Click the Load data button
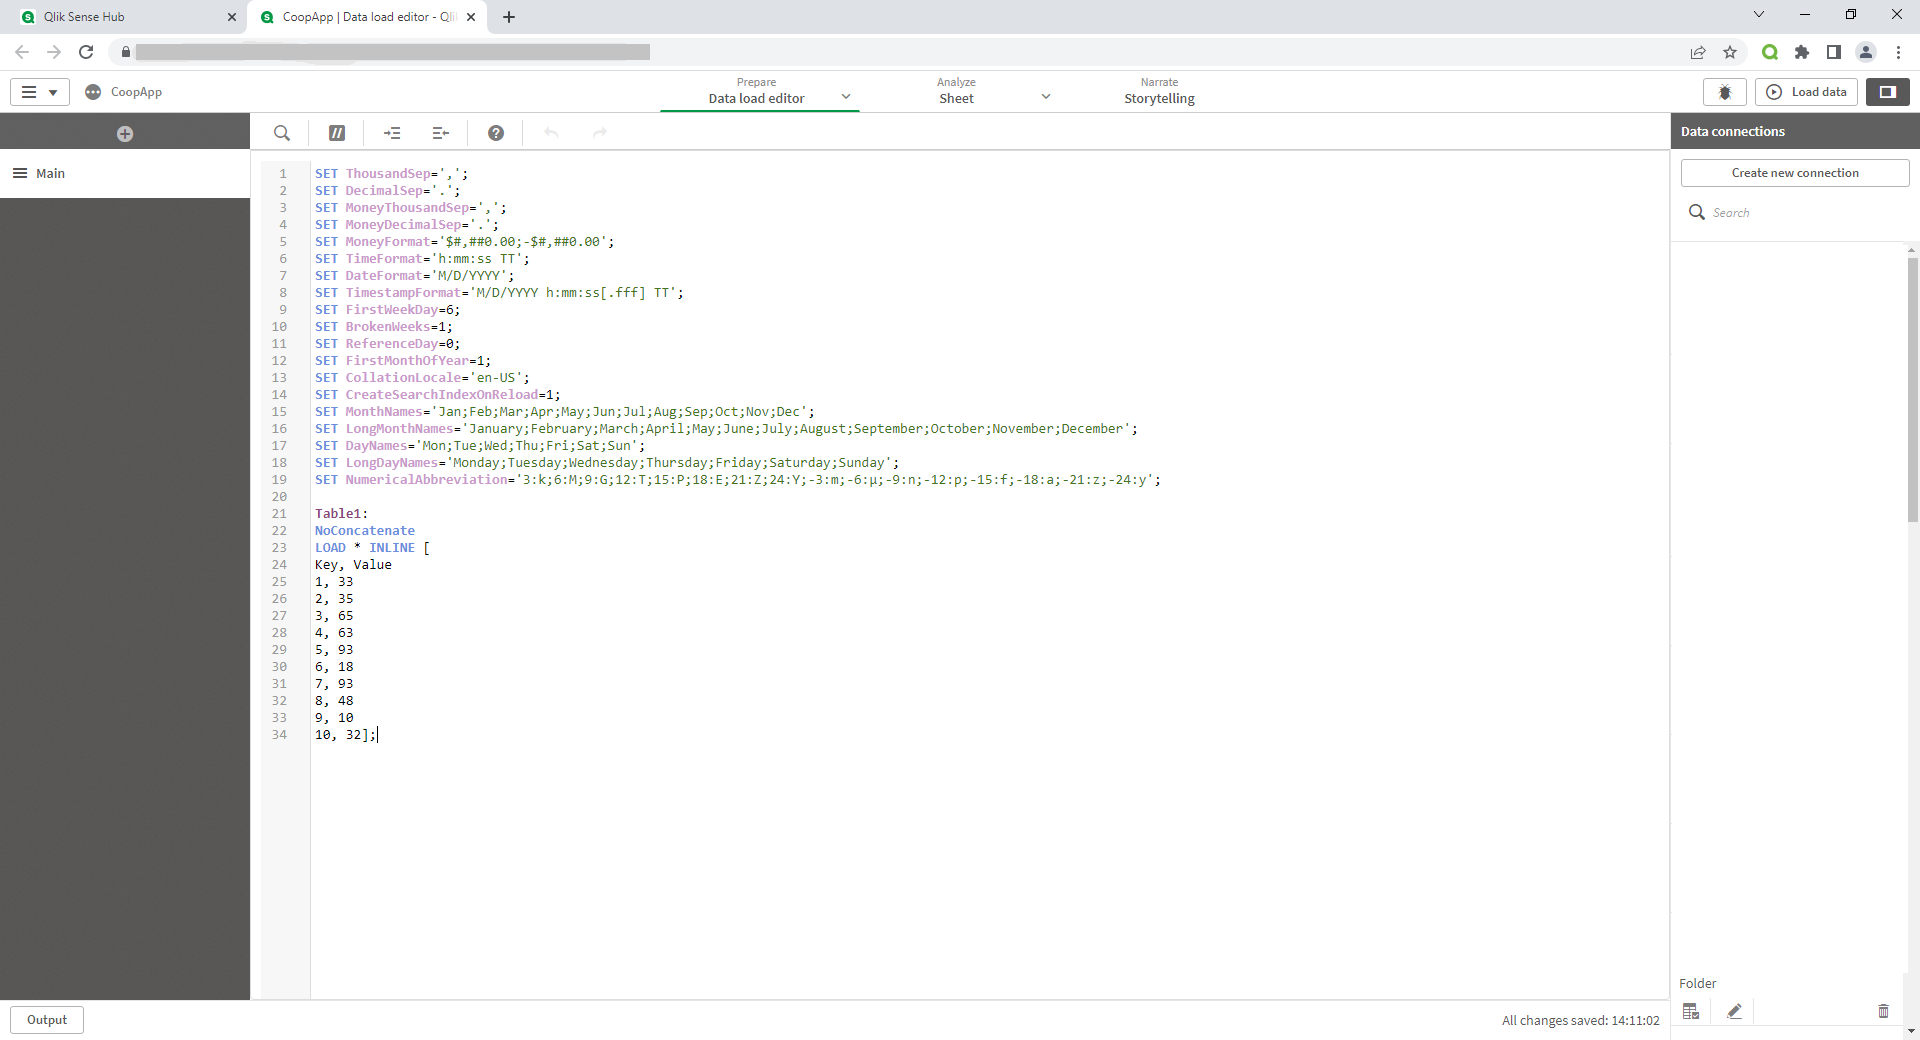Image resolution: width=1920 pixels, height=1040 pixels. [1806, 92]
